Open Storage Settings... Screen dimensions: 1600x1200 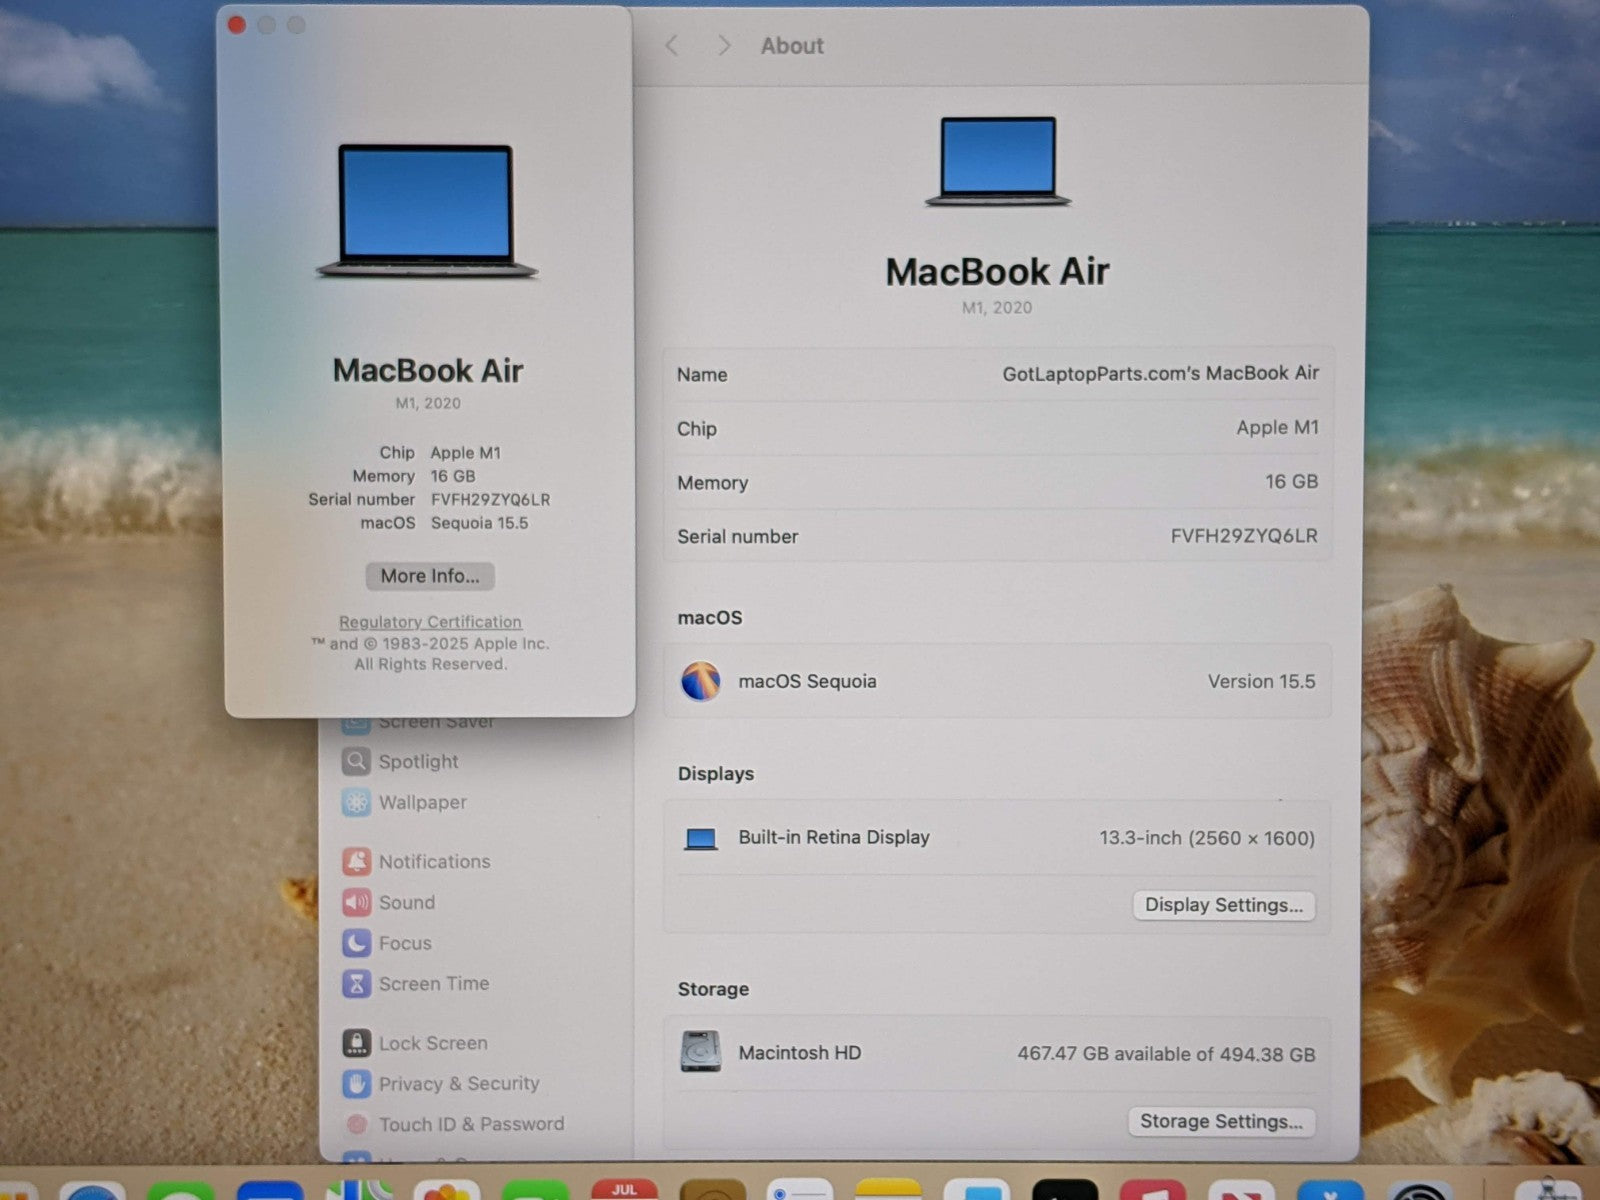click(x=1221, y=1122)
